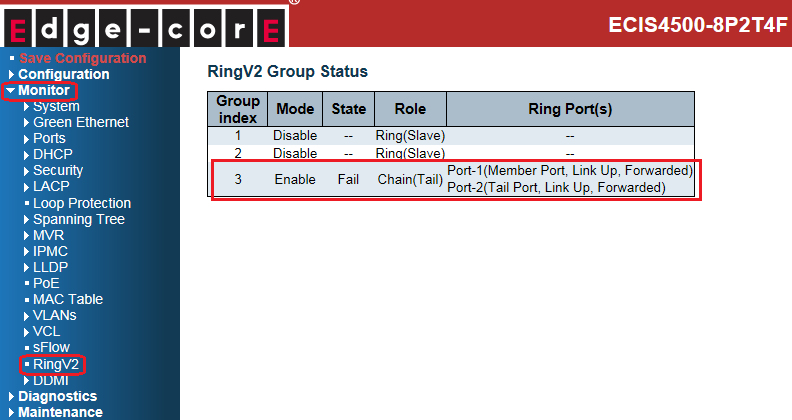Image resolution: width=792 pixels, height=420 pixels.
Task: Expand the System submenu arrow
Action: [26, 107]
